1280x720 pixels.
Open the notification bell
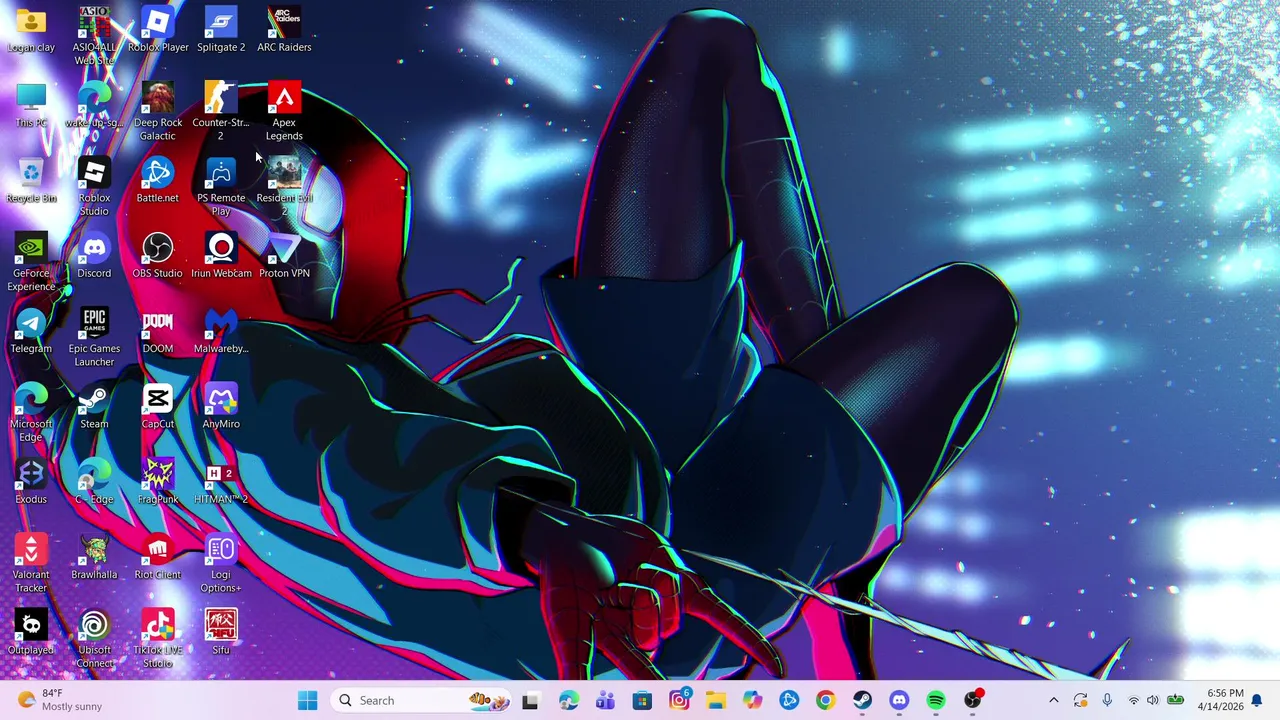click(x=1257, y=700)
